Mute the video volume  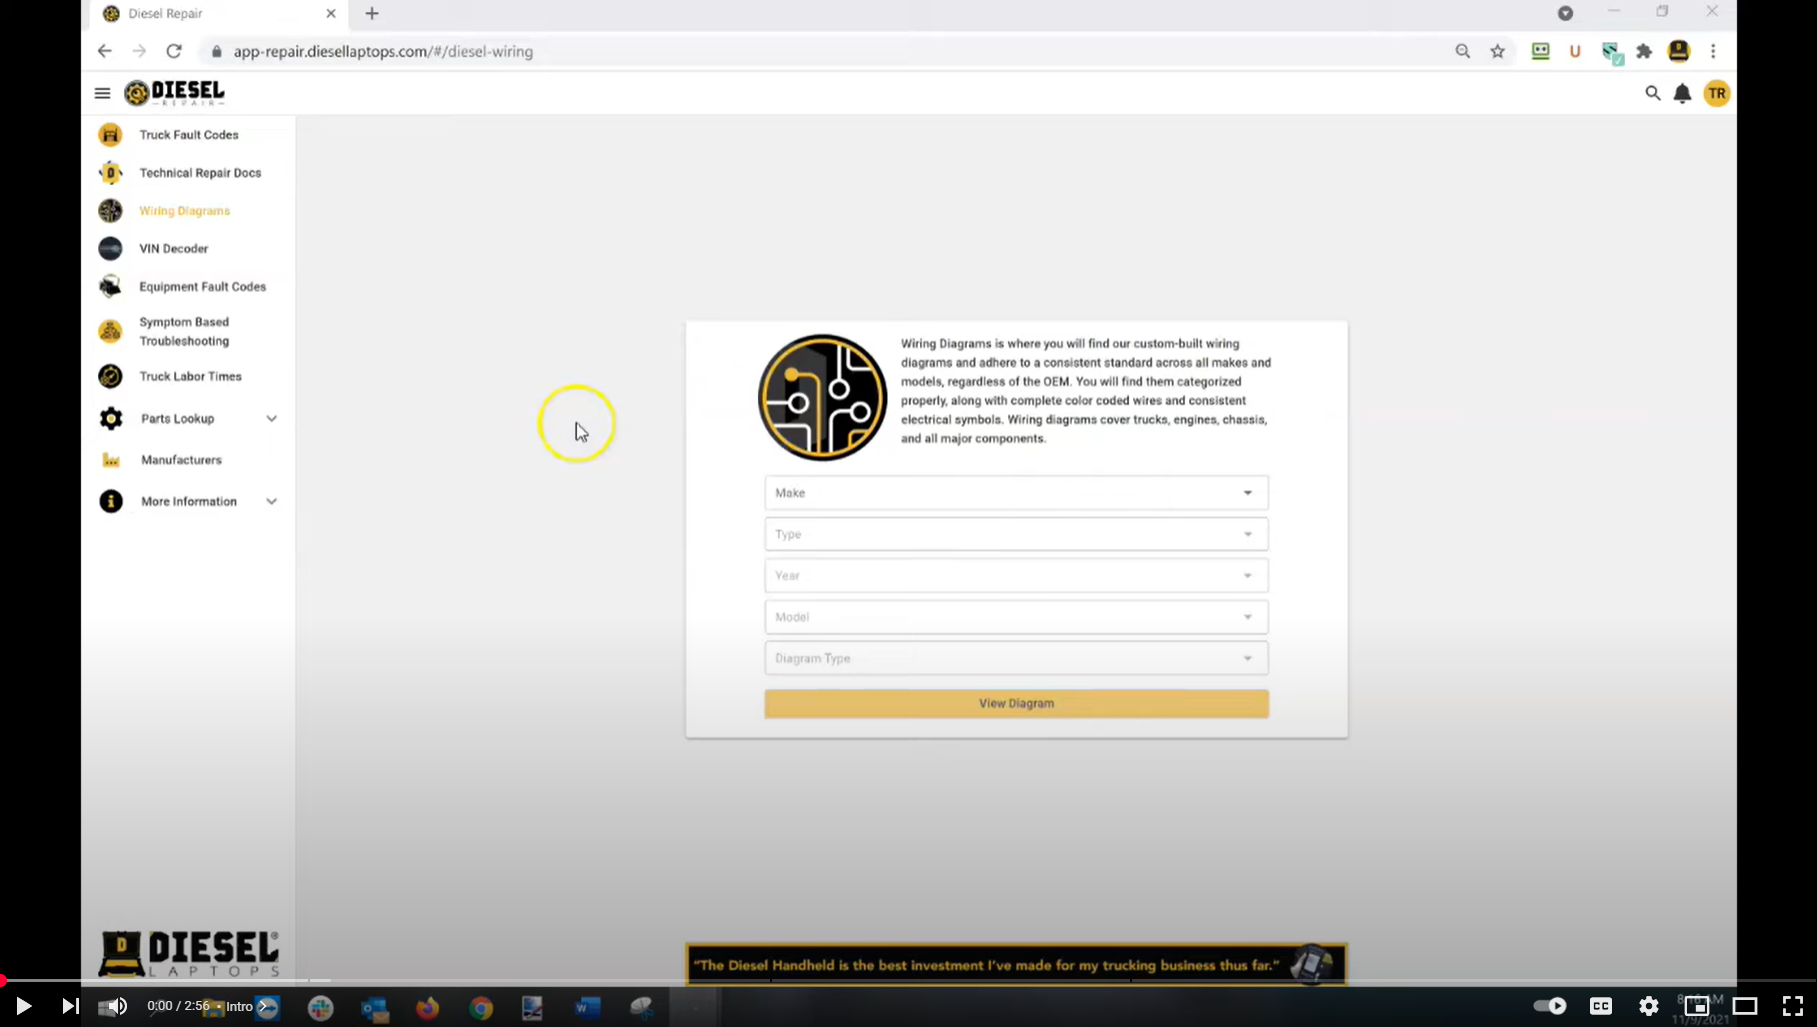[x=116, y=1006]
